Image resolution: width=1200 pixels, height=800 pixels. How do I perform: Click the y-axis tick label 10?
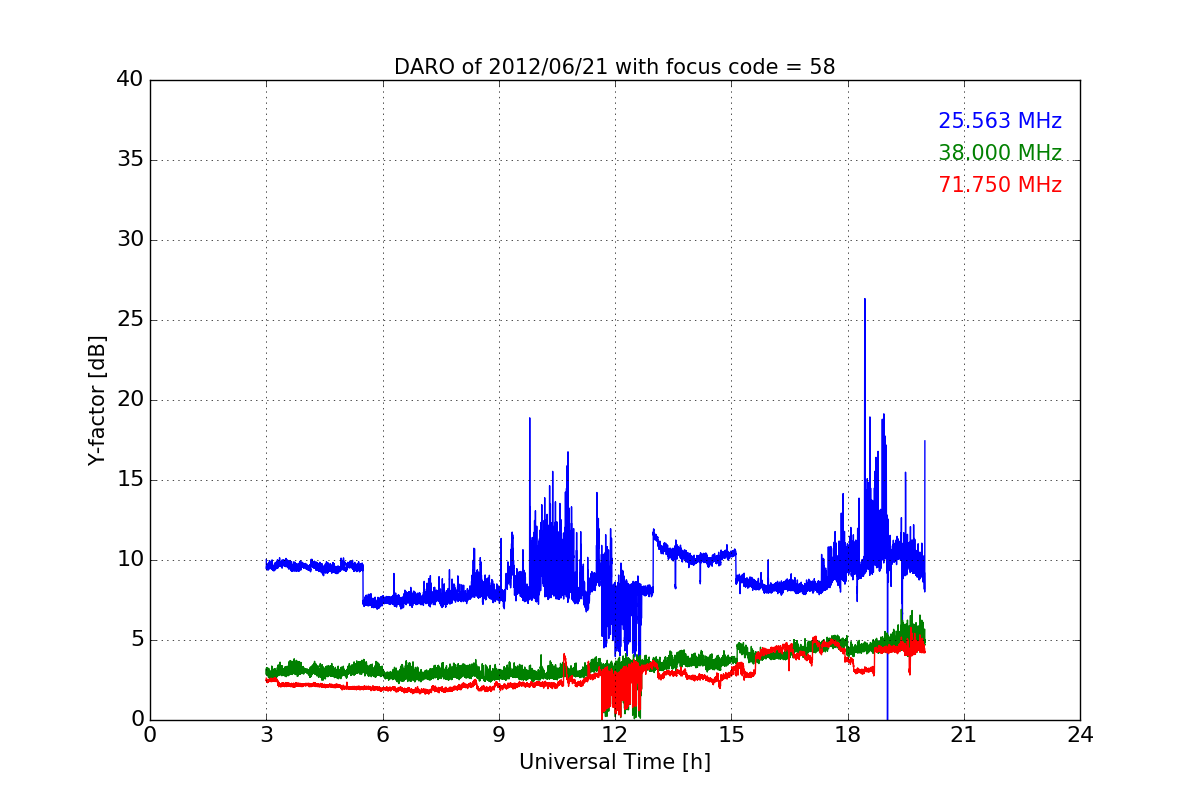point(130,560)
